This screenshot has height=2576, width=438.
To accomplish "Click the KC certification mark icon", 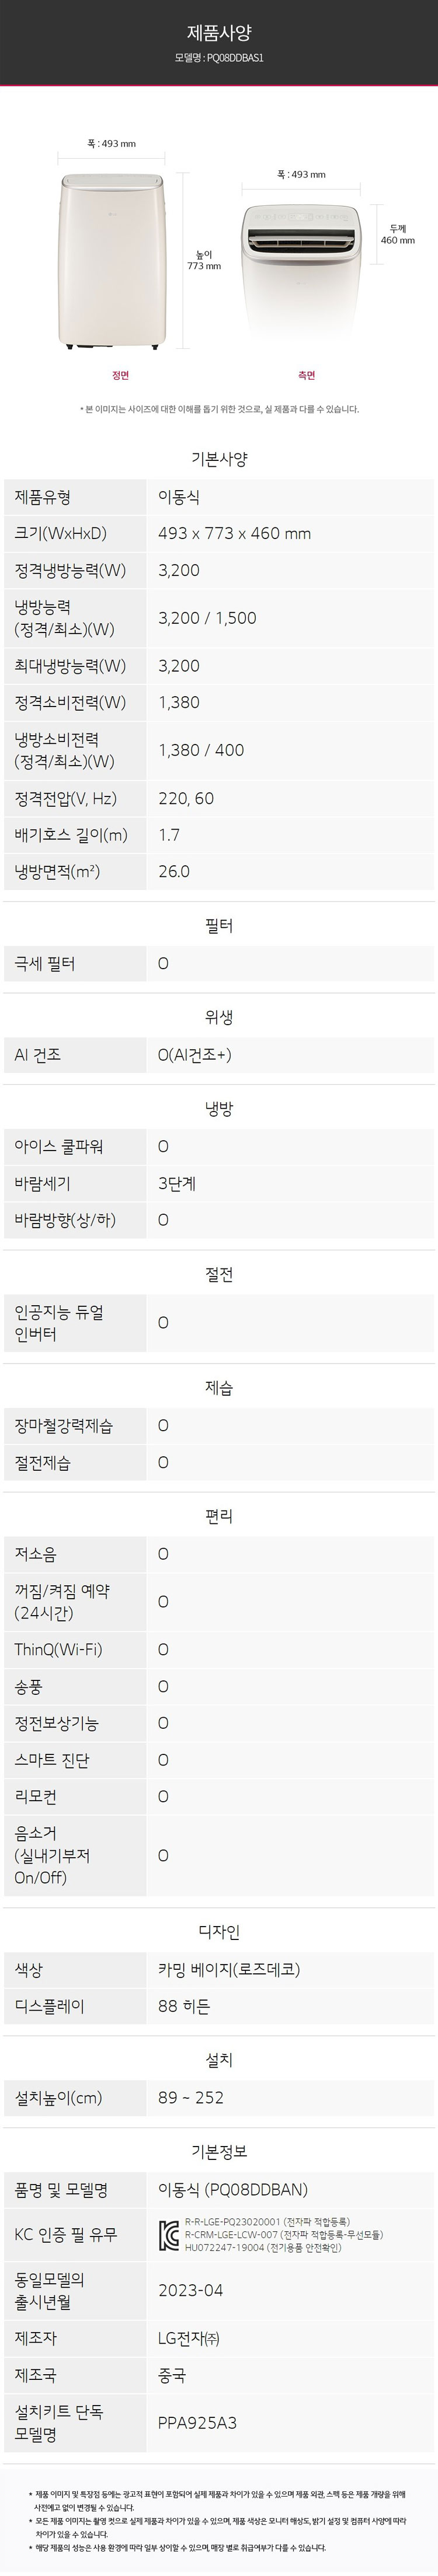I will (169, 2235).
